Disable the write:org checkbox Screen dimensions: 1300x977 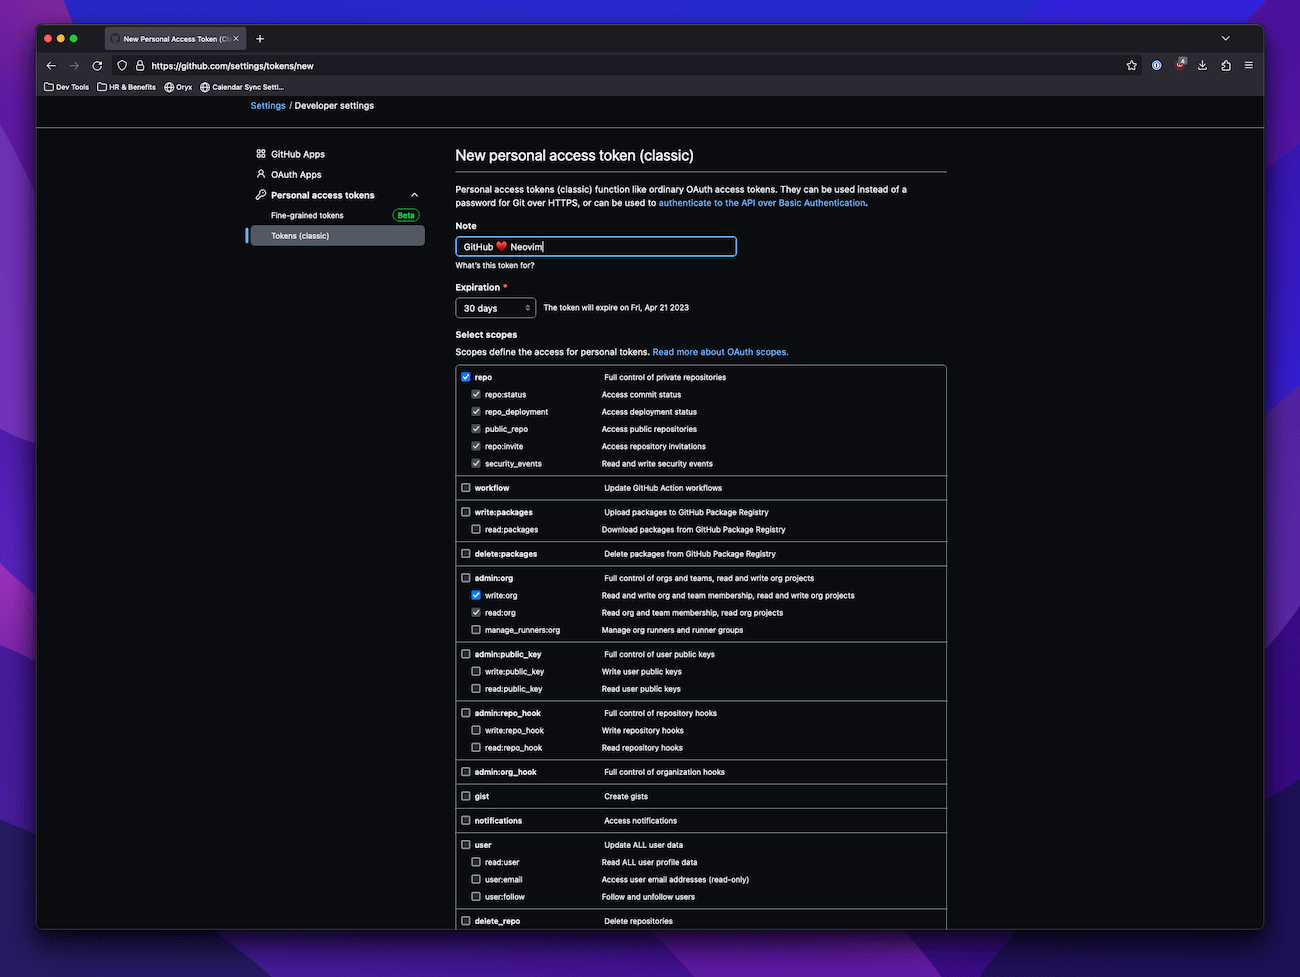click(x=475, y=595)
